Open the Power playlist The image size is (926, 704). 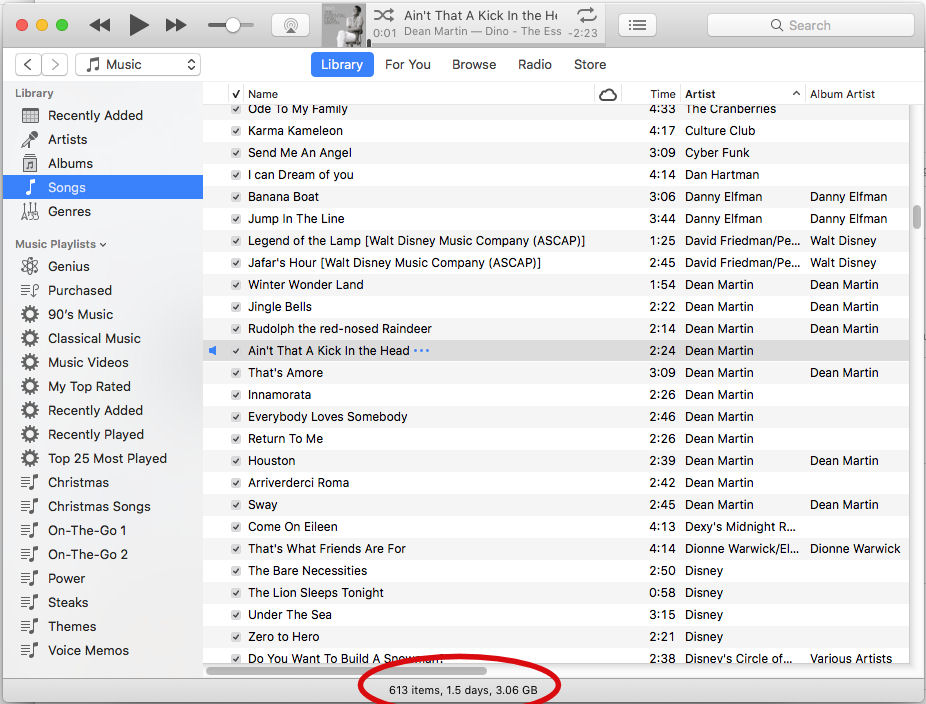(x=103, y=579)
